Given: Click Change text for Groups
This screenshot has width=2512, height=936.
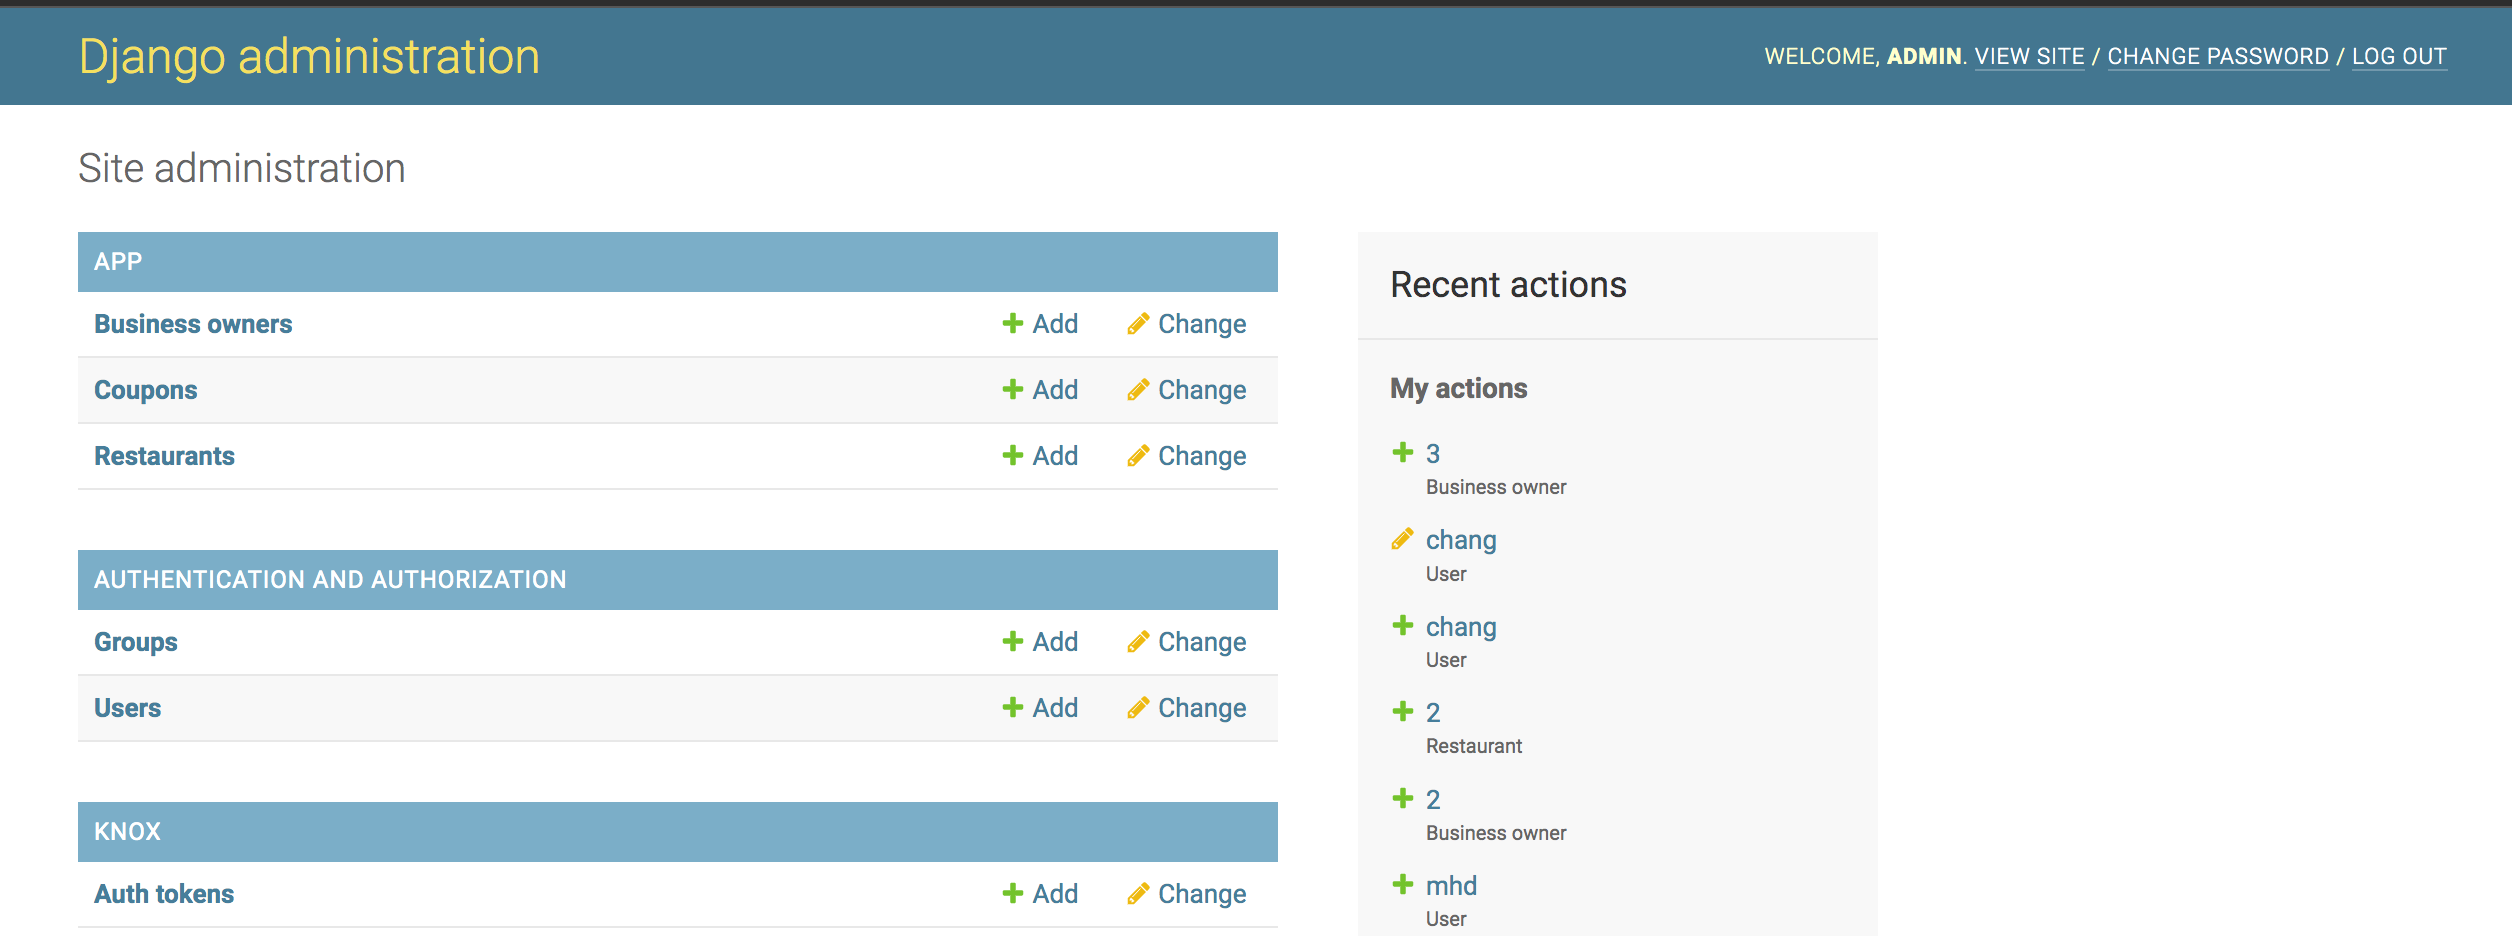Looking at the screenshot, I should tap(1202, 642).
